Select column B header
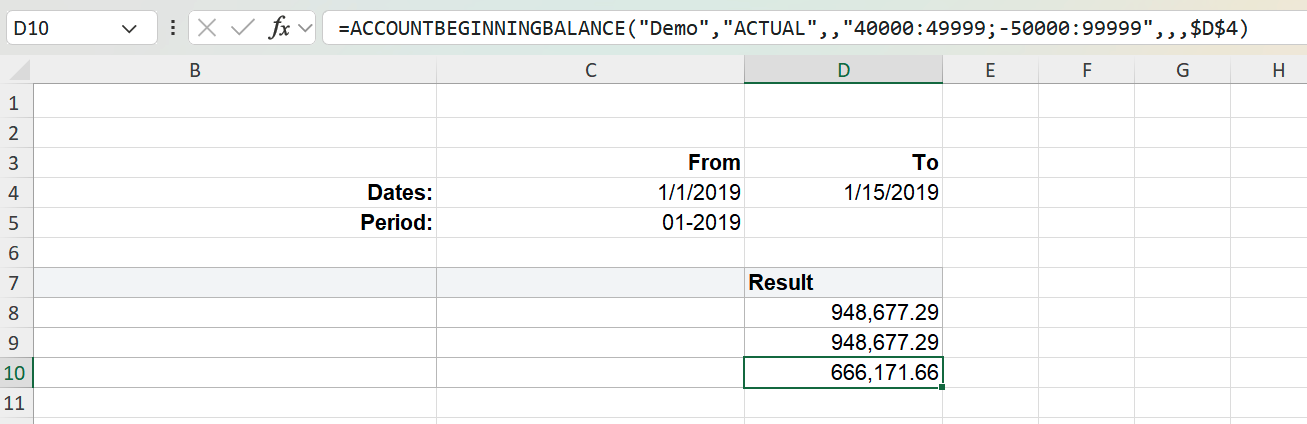Screen dimensions: 1307x424 (235, 70)
